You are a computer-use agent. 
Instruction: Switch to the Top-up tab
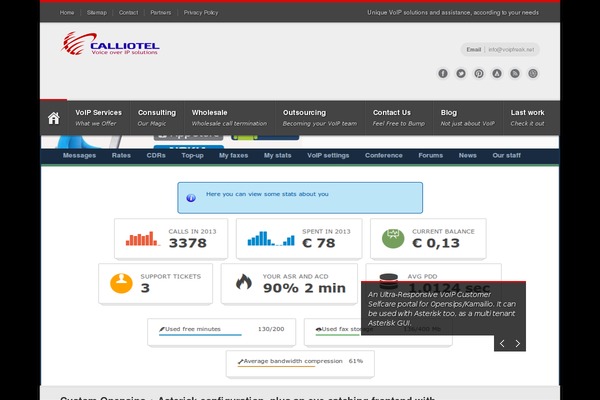tap(192, 155)
